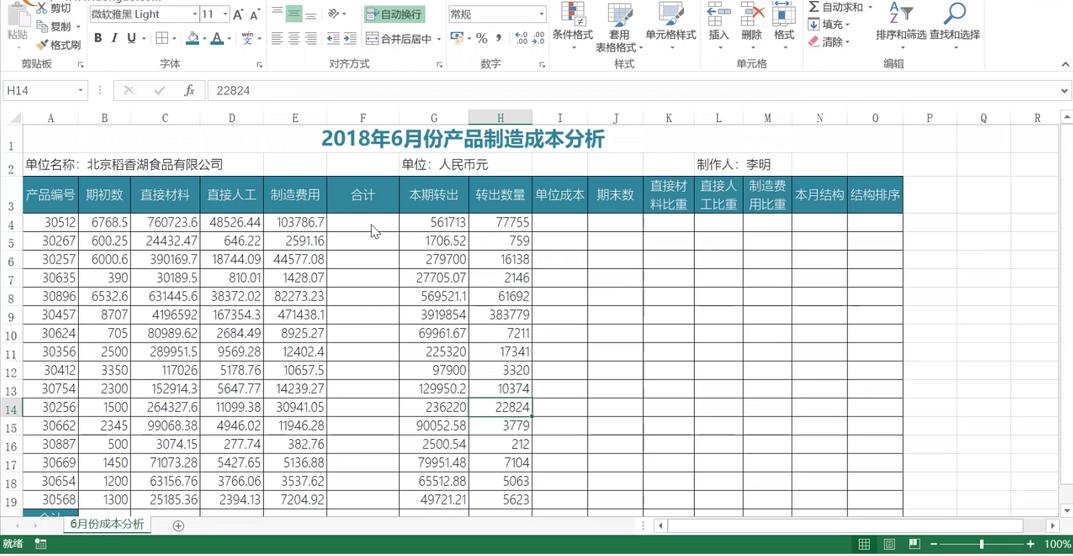
Task: Click the 合计 header cell
Action: coord(363,194)
